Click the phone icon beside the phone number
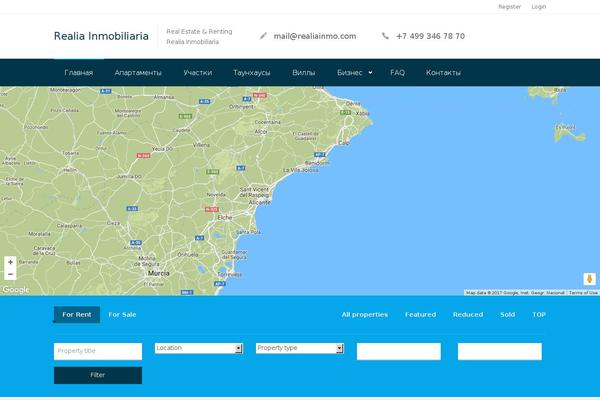This screenshot has height=400, width=600. pos(385,36)
